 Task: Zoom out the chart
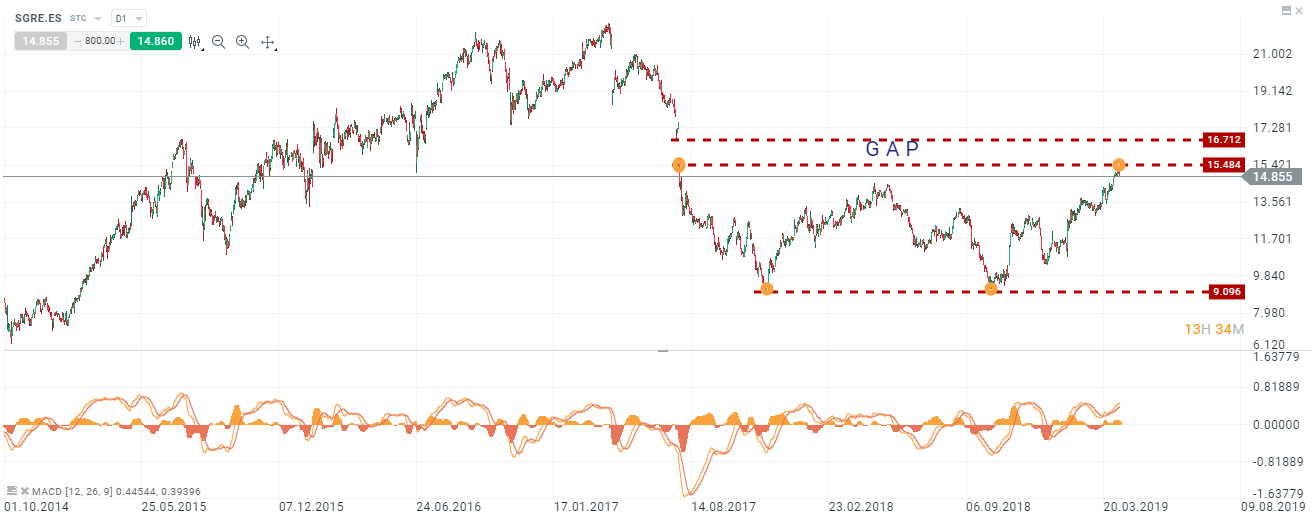pyautogui.click(x=218, y=42)
